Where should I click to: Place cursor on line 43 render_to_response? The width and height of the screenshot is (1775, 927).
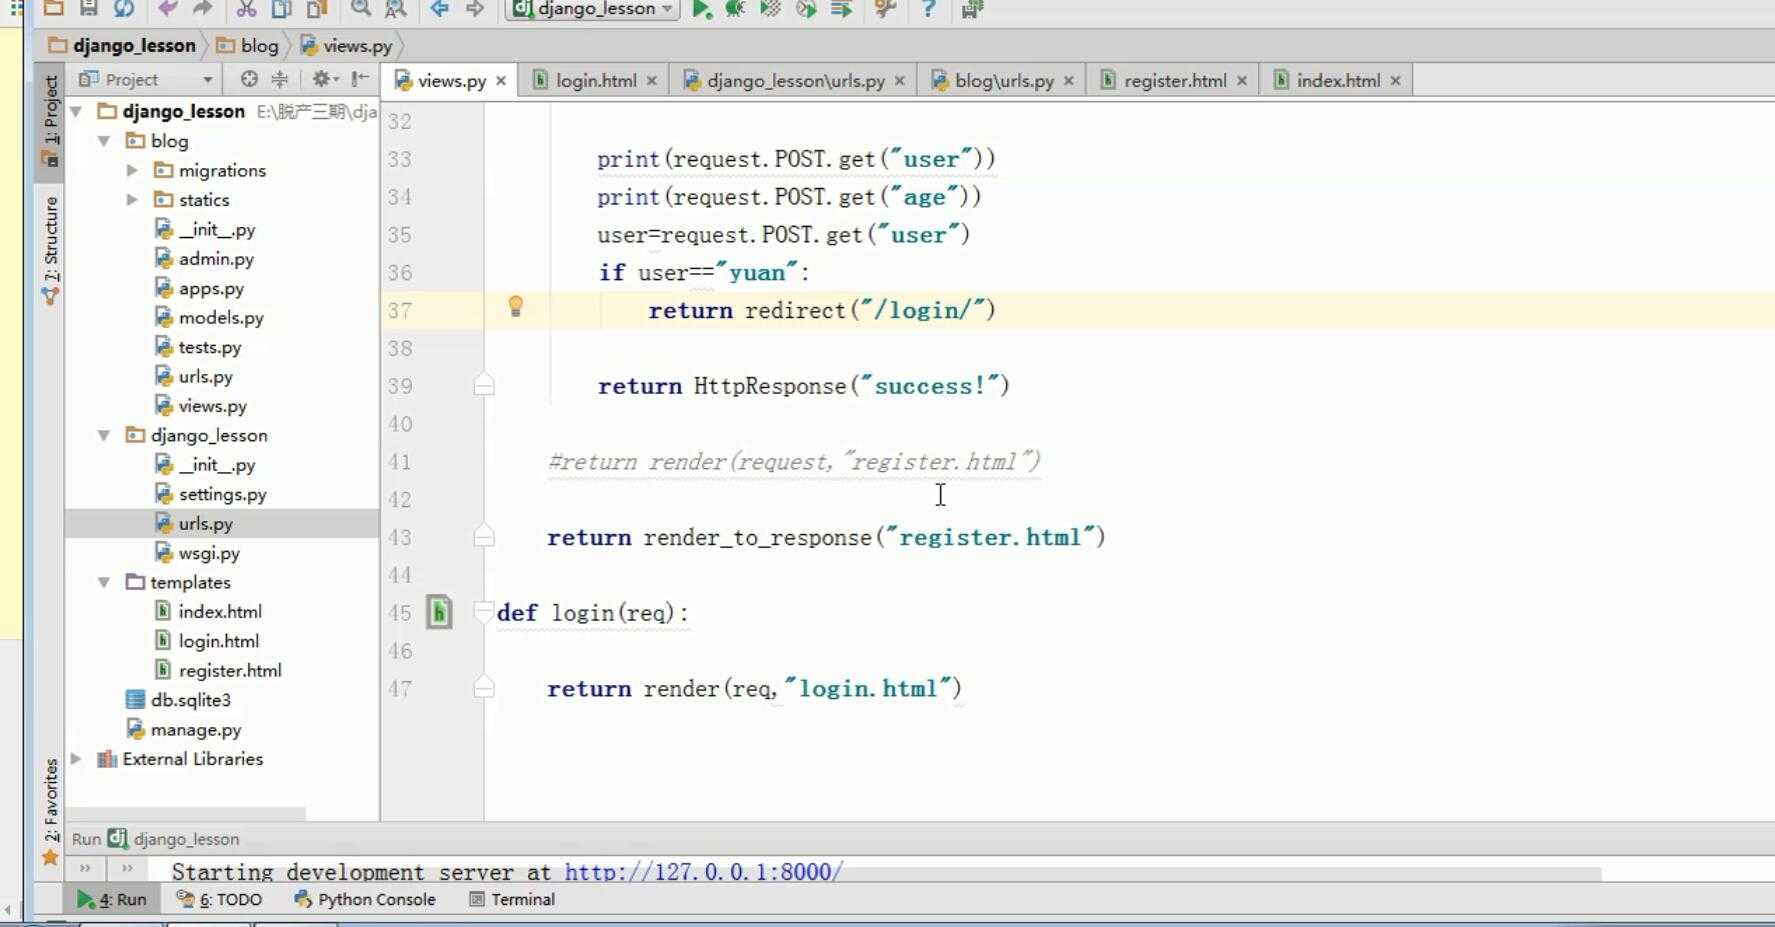tap(757, 537)
